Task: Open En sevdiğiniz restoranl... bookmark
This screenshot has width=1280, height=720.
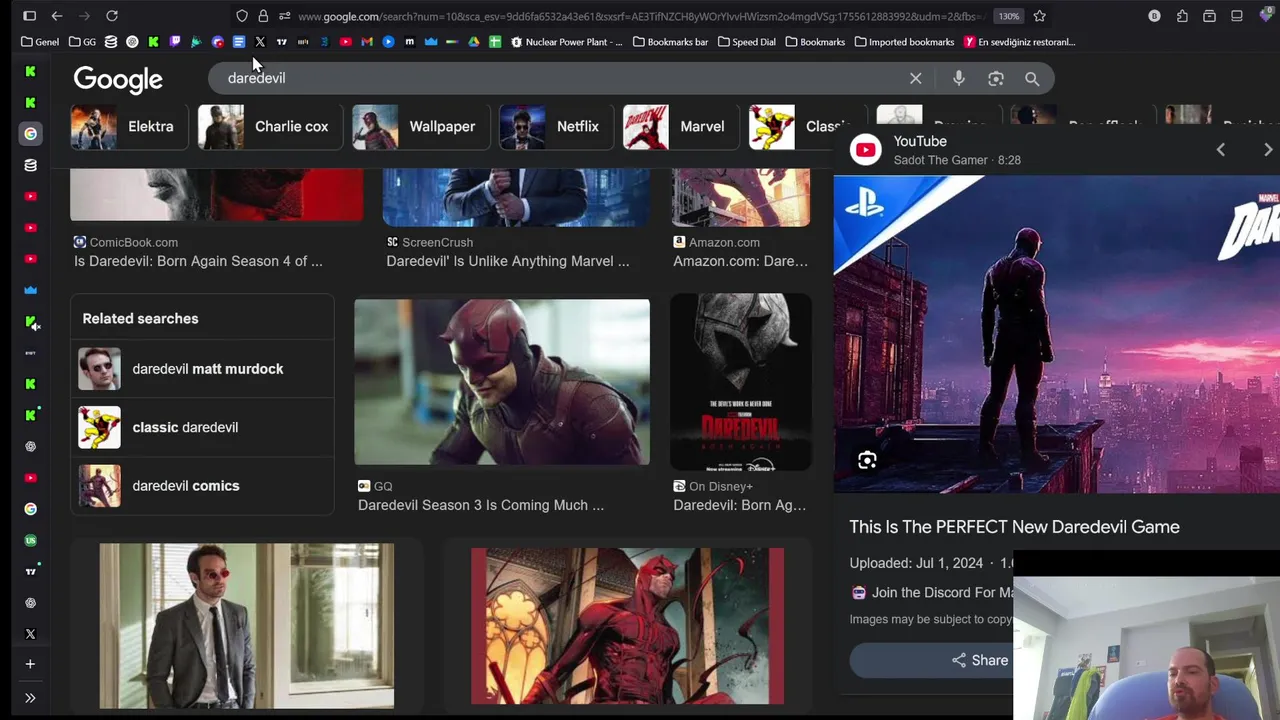Action: [1020, 42]
